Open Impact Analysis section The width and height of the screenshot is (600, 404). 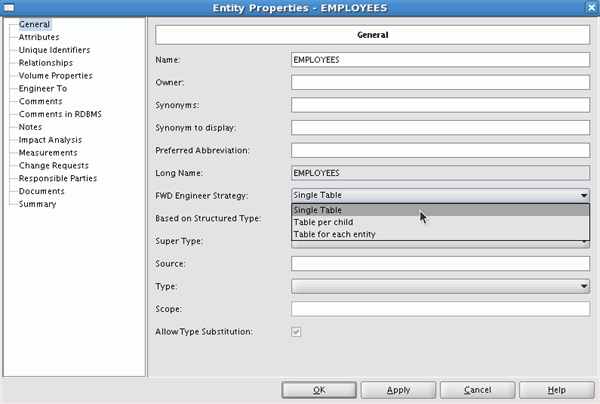click(50, 140)
